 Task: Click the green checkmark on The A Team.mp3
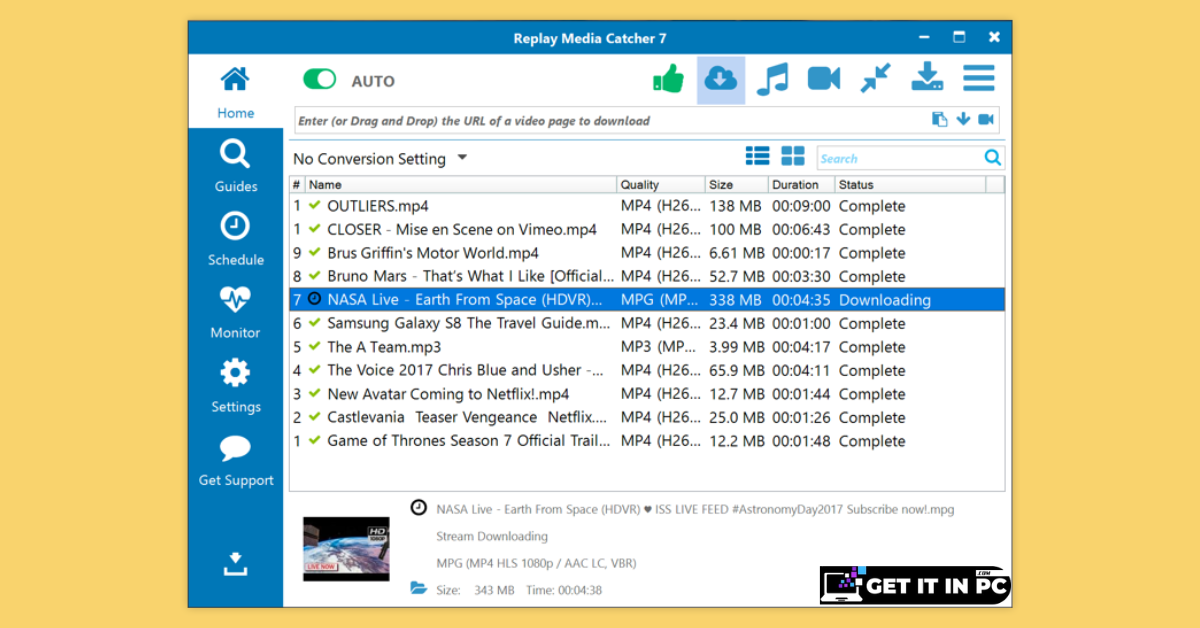(x=315, y=346)
